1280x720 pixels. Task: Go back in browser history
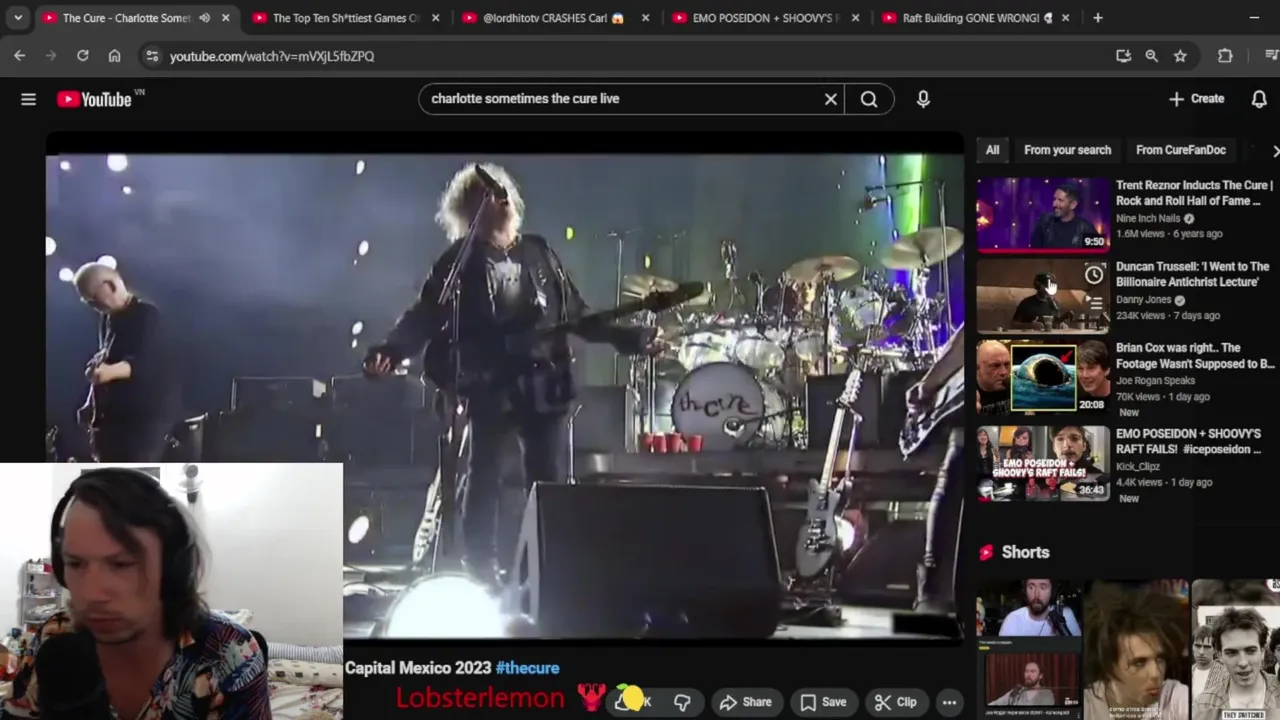[19, 56]
